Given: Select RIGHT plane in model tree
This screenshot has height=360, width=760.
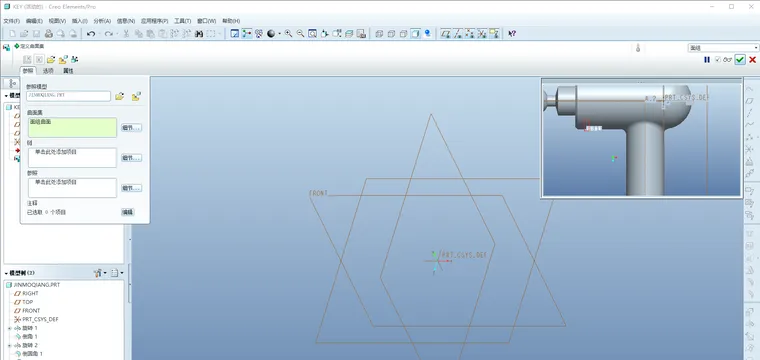Looking at the screenshot, I should coord(30,293).
